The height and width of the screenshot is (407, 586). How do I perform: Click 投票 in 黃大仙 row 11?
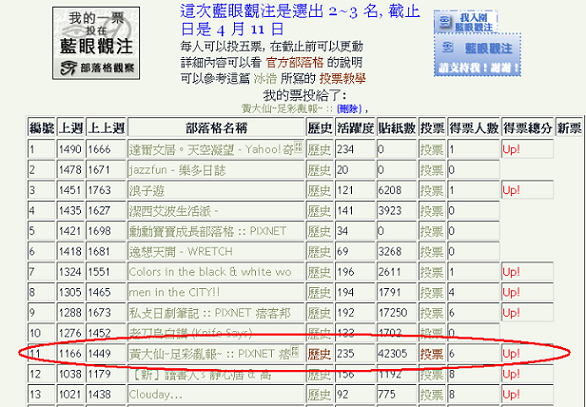coord(432,354)
